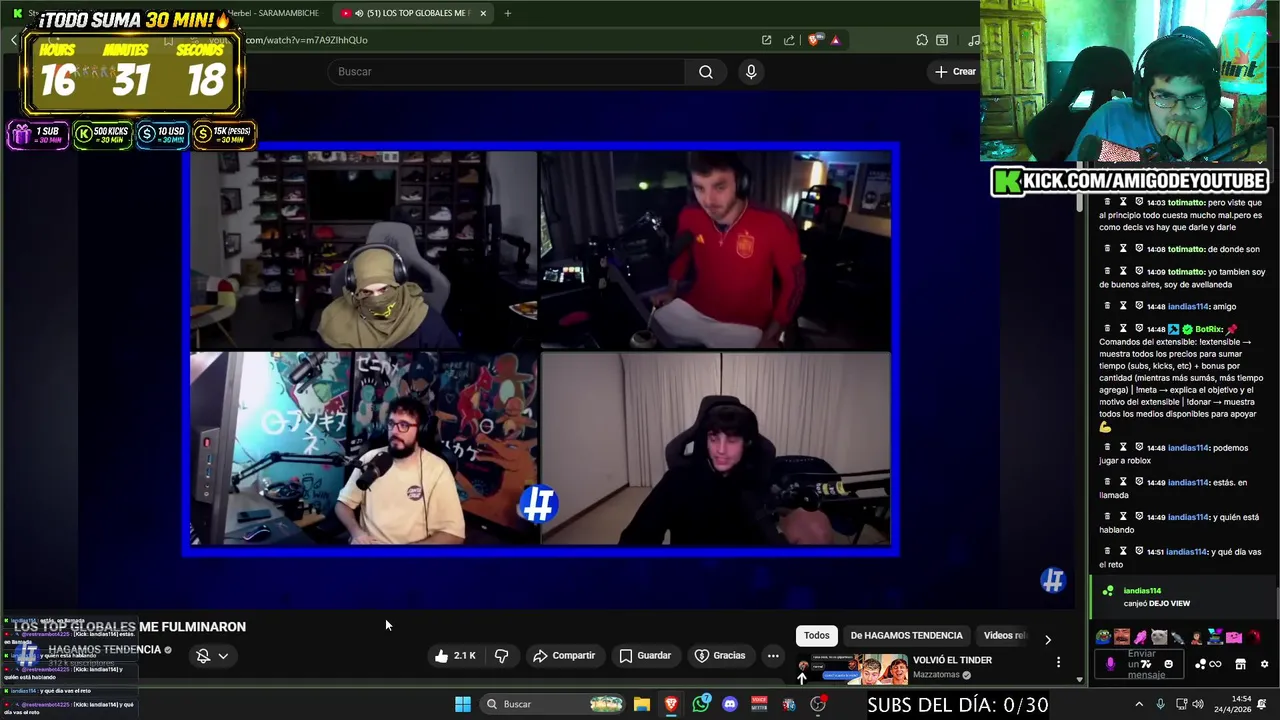Open the HAGAMOS TENDENCIA channel name
1280x720 pixels.
(104, 650)
